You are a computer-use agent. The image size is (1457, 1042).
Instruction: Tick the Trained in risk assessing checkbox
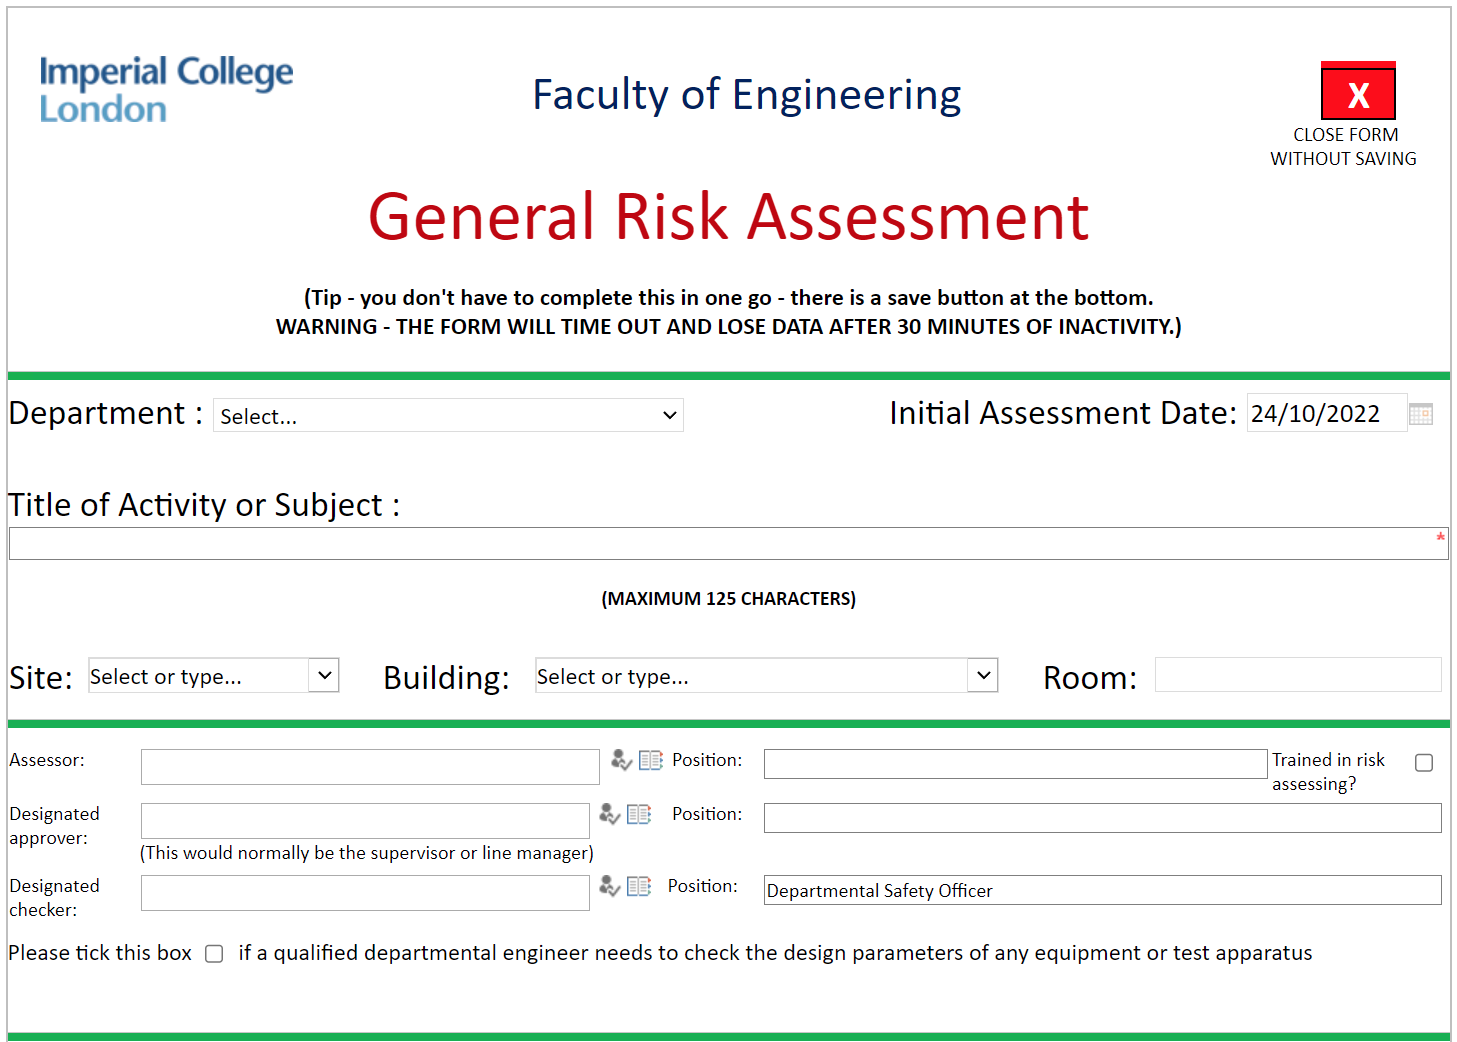[1424, 763]
